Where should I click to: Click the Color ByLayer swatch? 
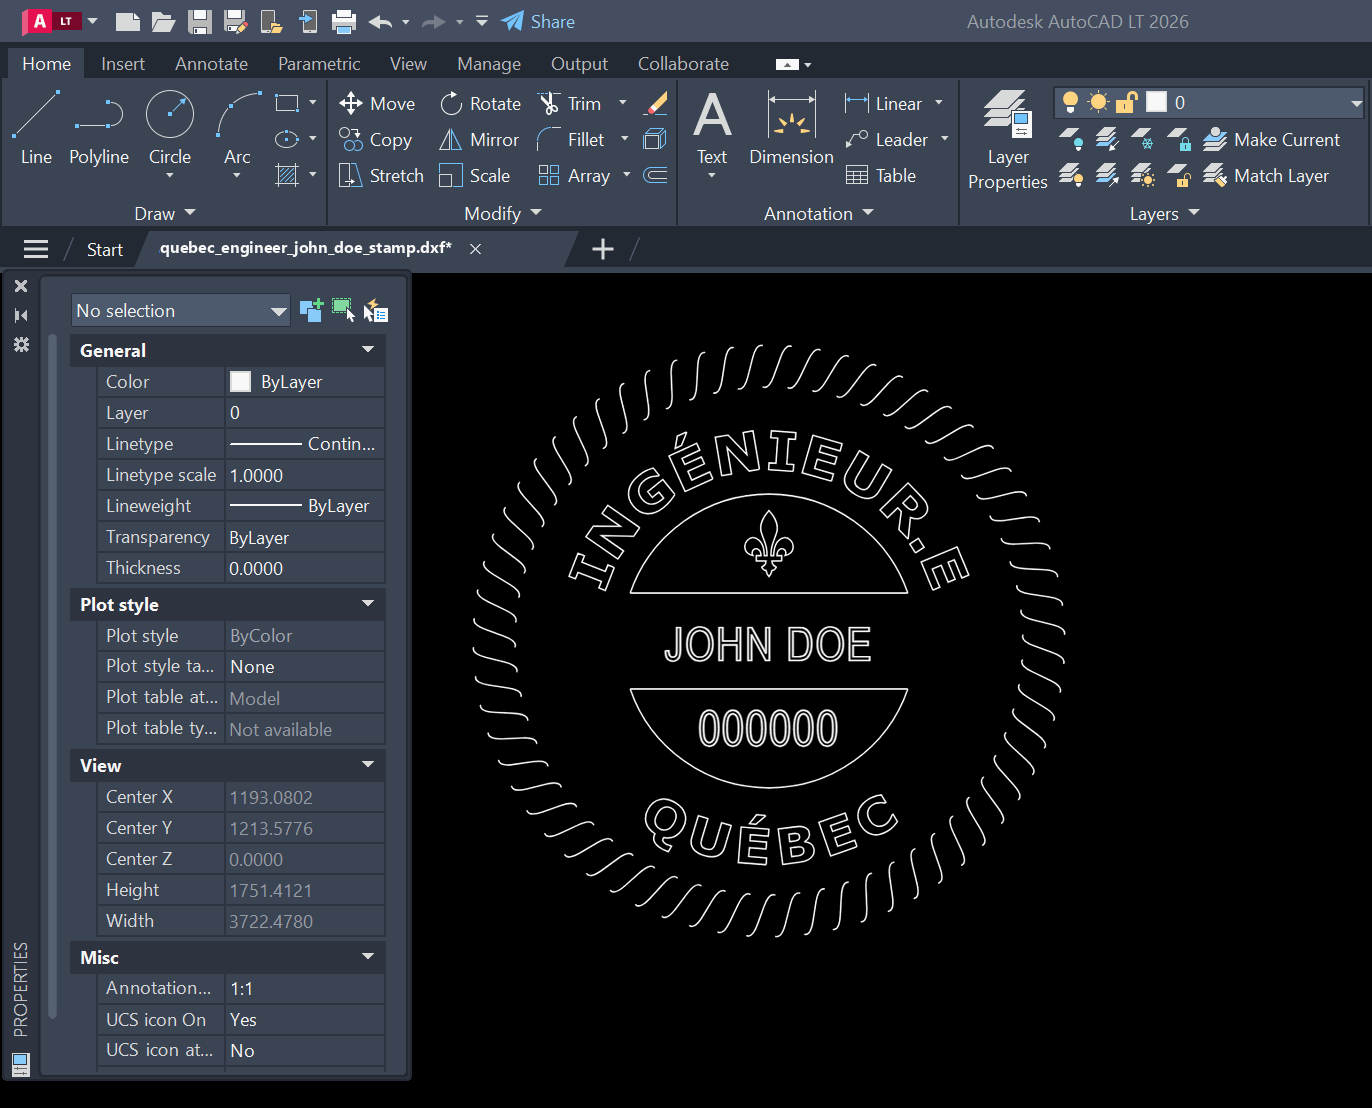[x=240, y=381]
